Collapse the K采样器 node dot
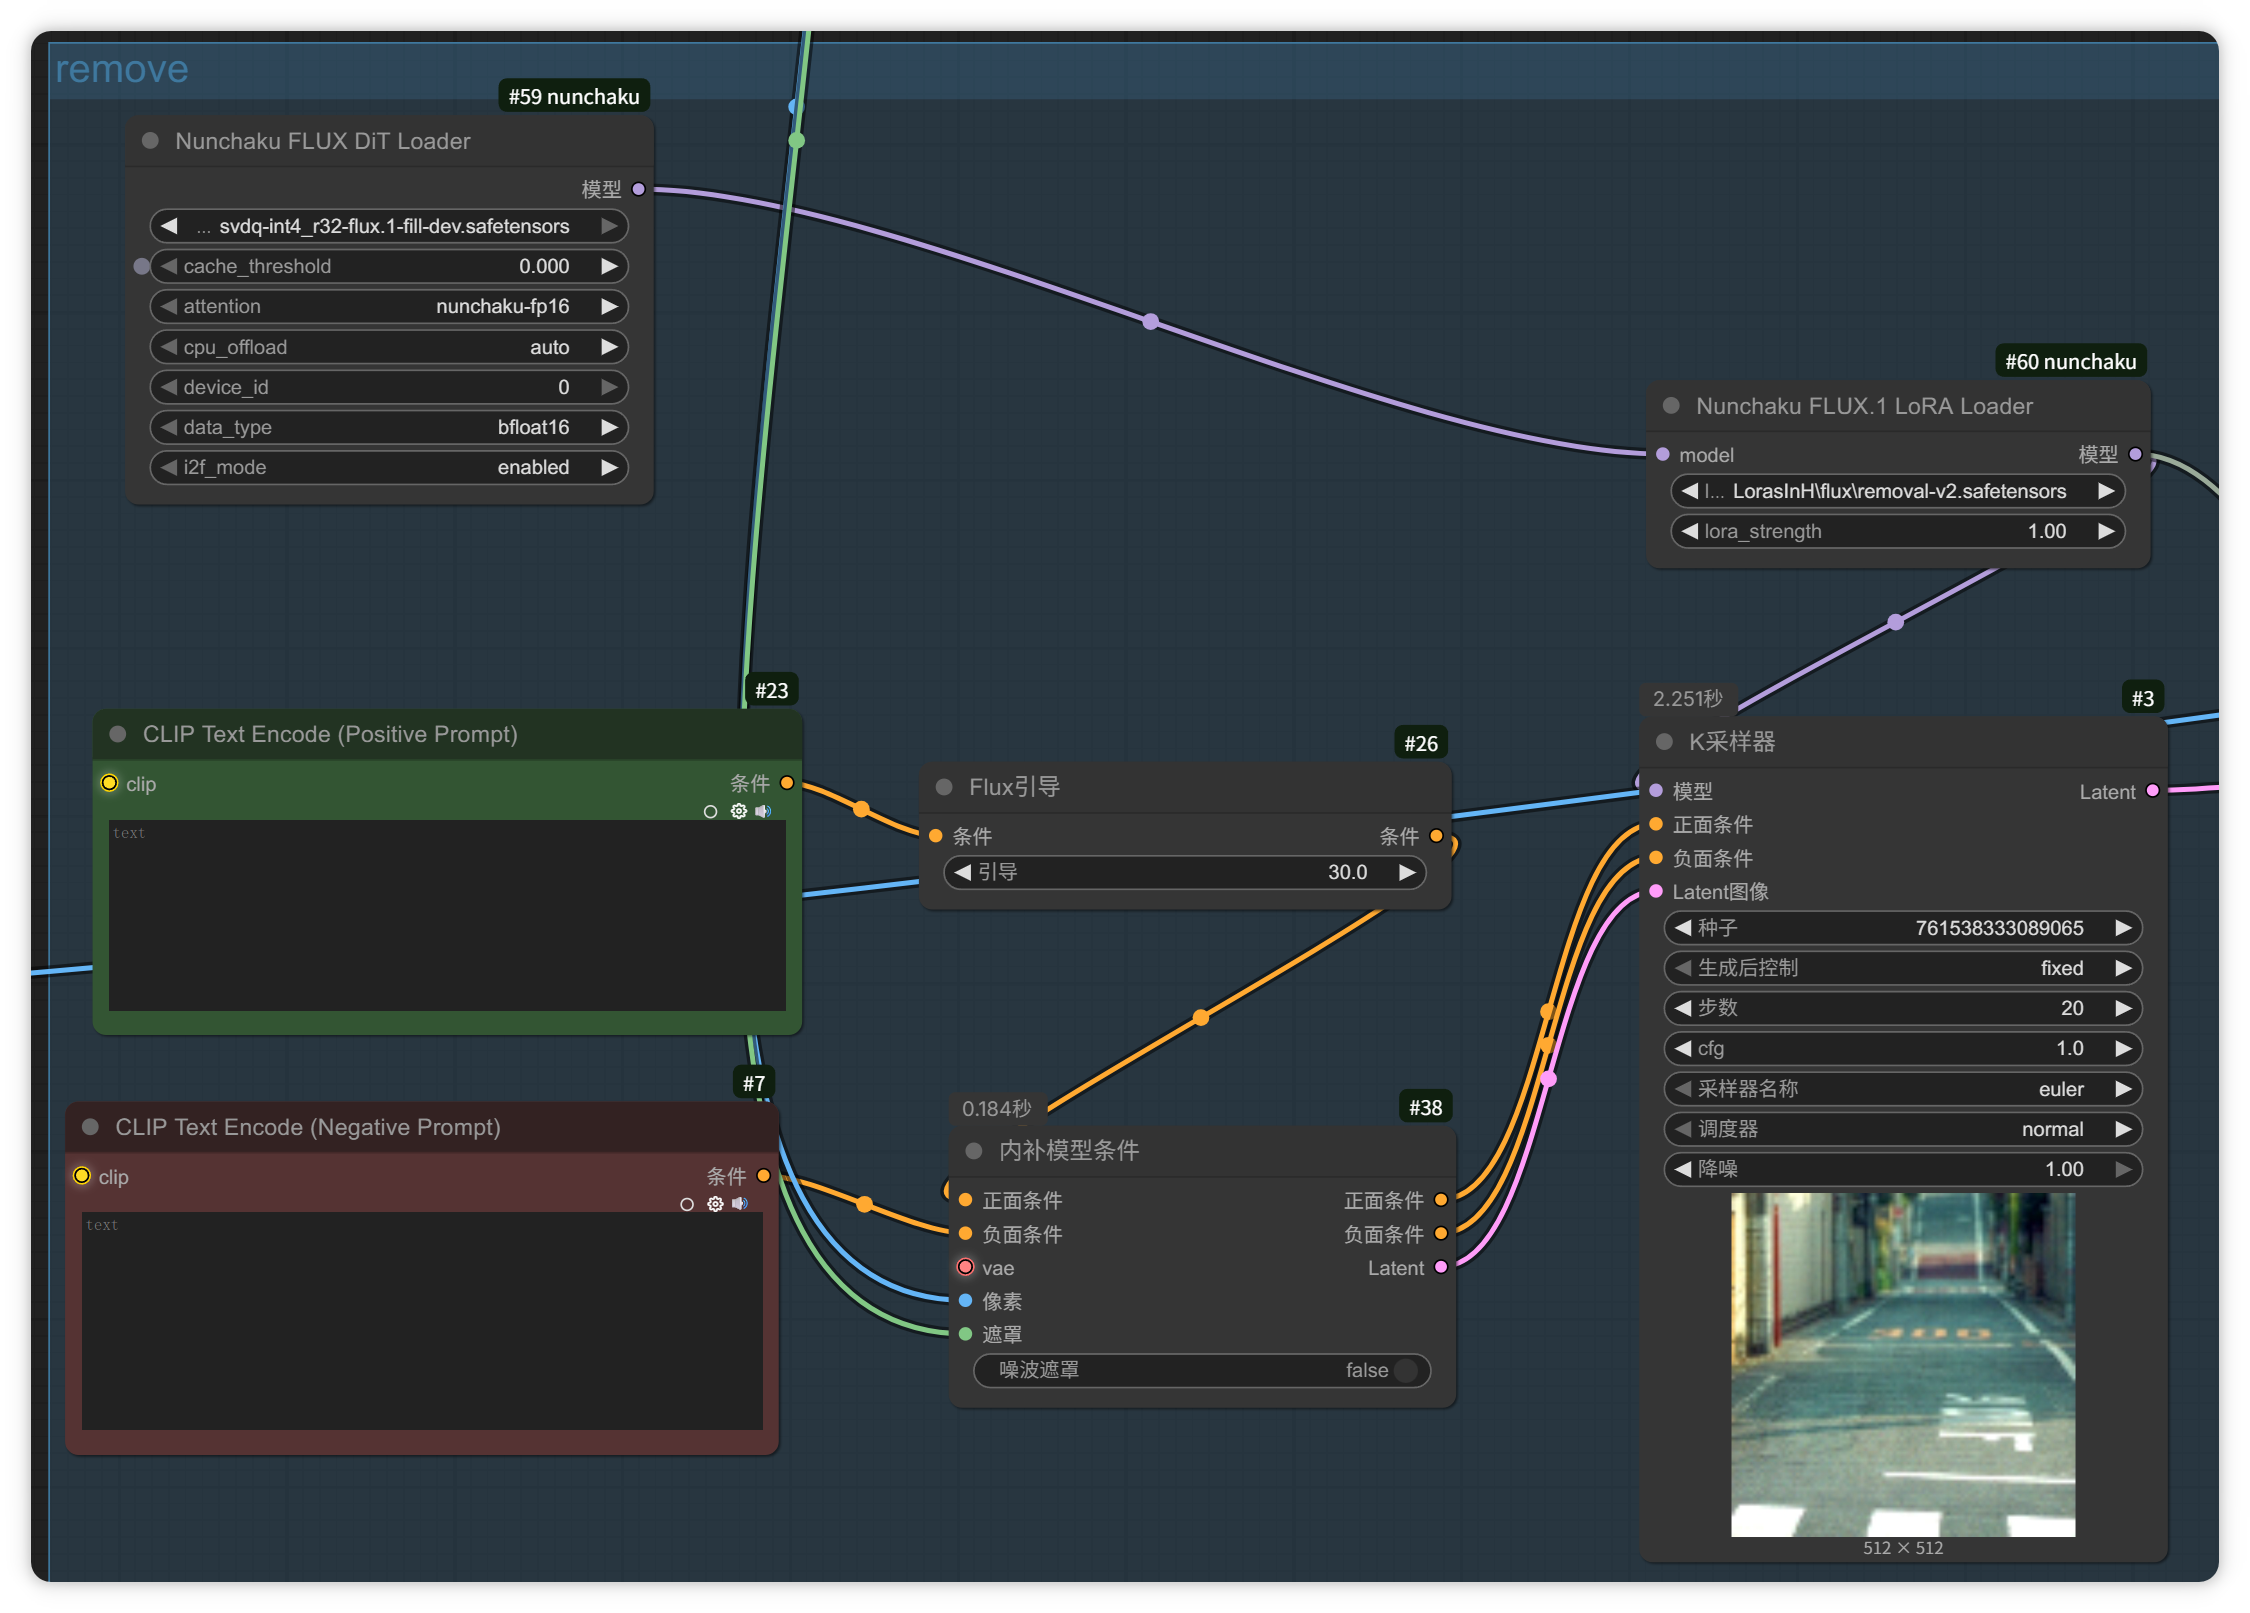The image size is (2250, 1613). 1665,742
